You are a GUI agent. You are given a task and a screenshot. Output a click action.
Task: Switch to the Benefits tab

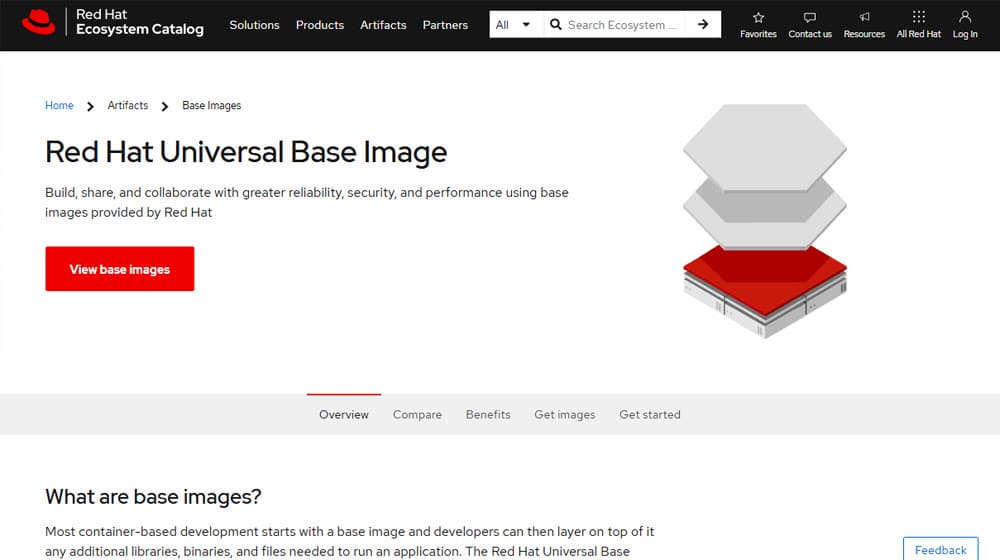point(488,415)
